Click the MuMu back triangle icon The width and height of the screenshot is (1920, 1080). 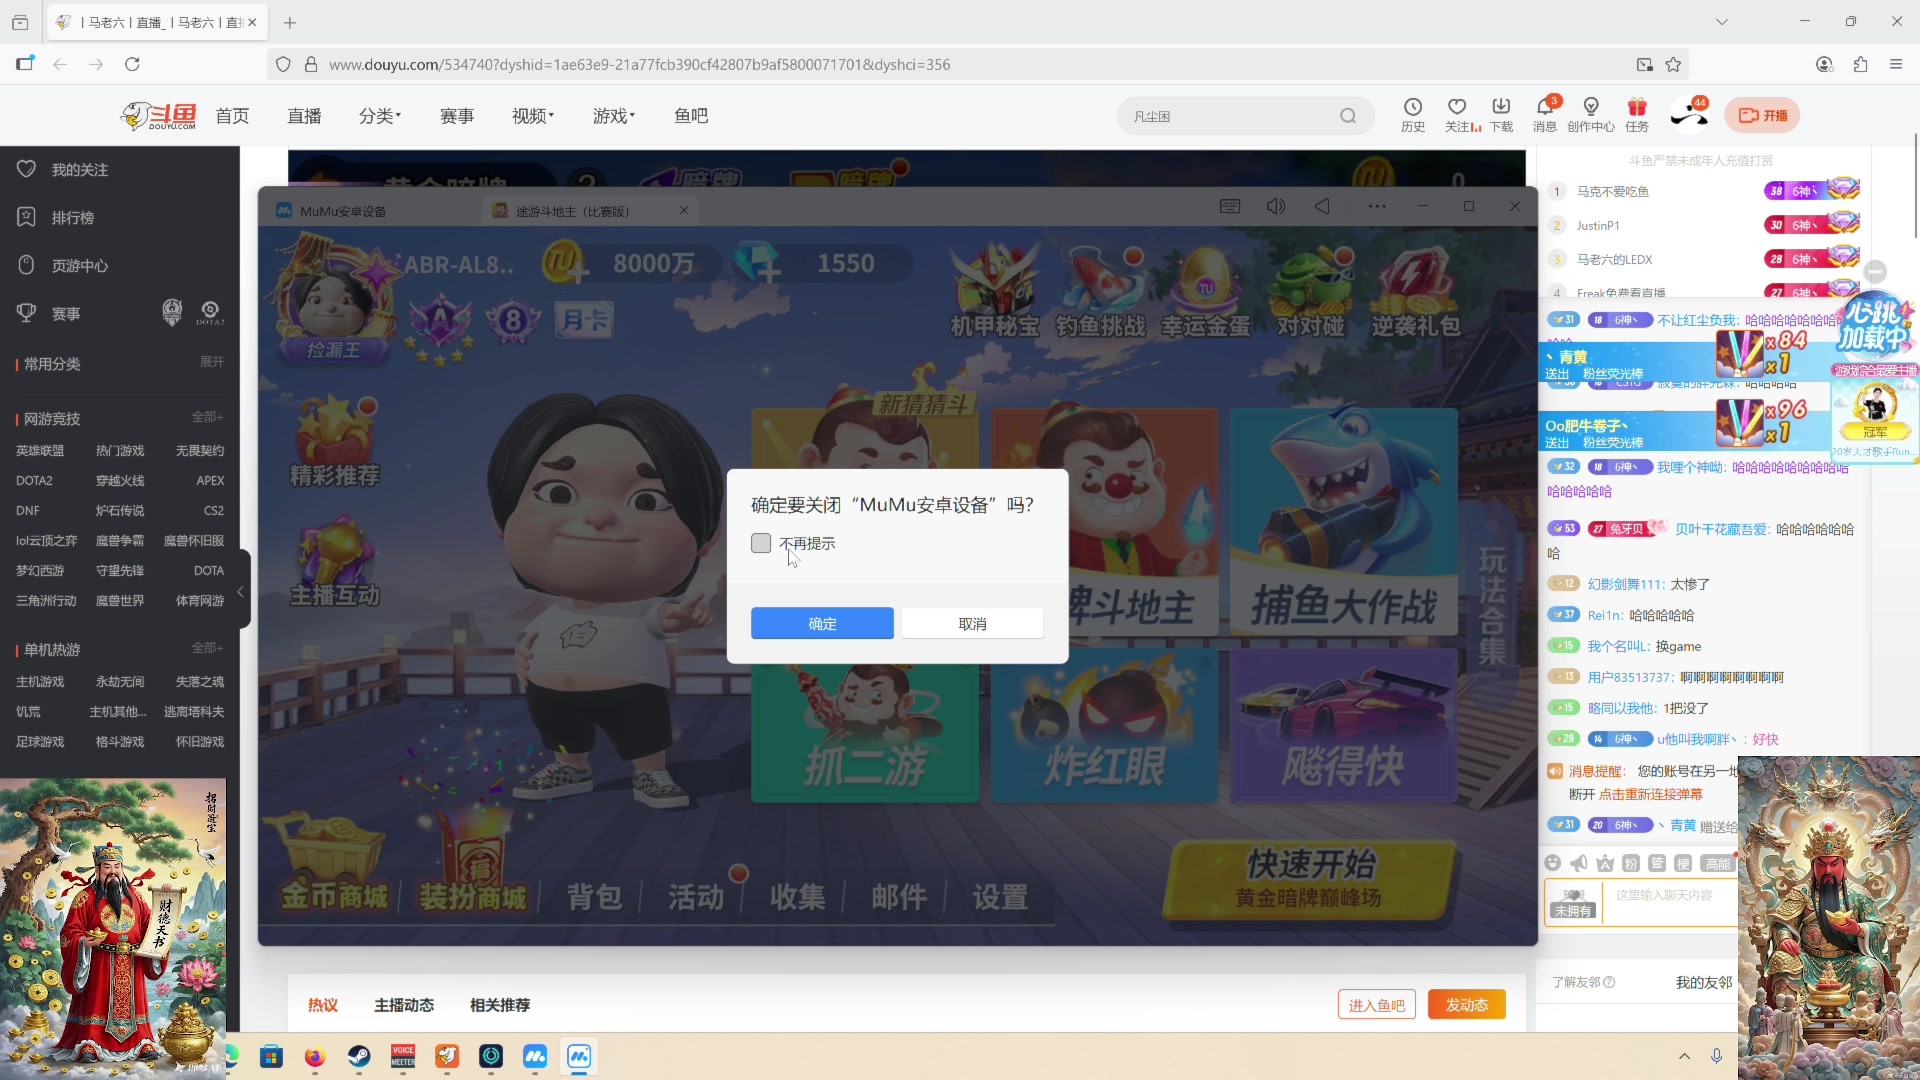[1322, 206]
